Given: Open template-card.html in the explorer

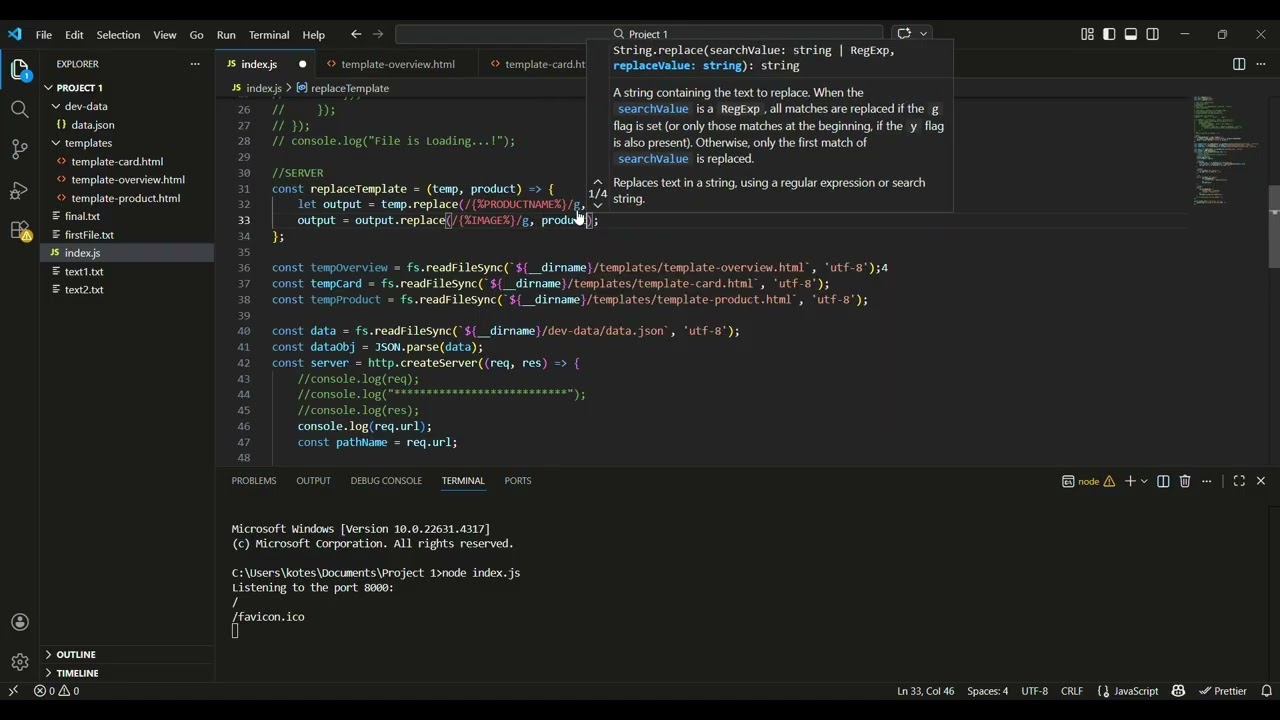Looking at the screenshot, I should pos(117,161).
